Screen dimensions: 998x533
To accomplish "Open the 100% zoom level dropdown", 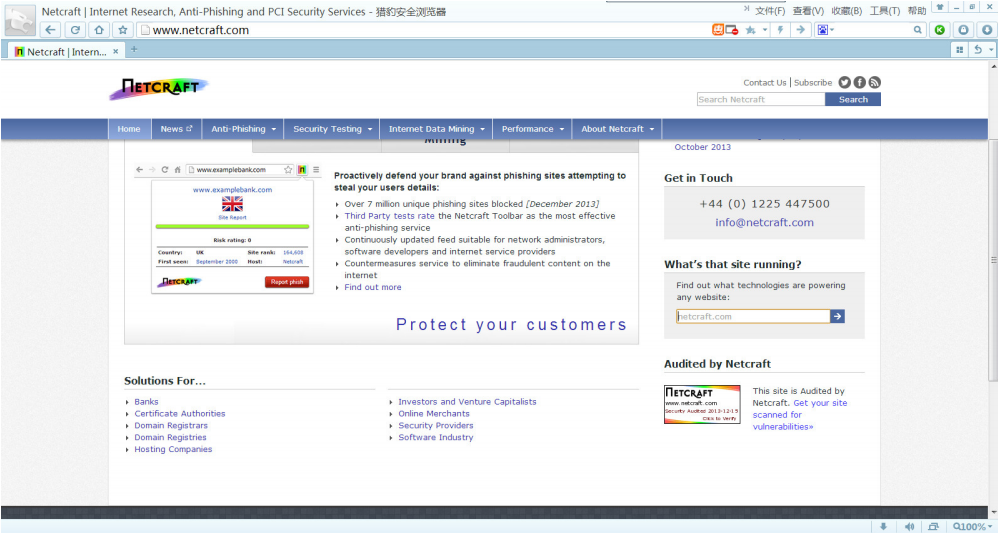I will tap(972, 527).
